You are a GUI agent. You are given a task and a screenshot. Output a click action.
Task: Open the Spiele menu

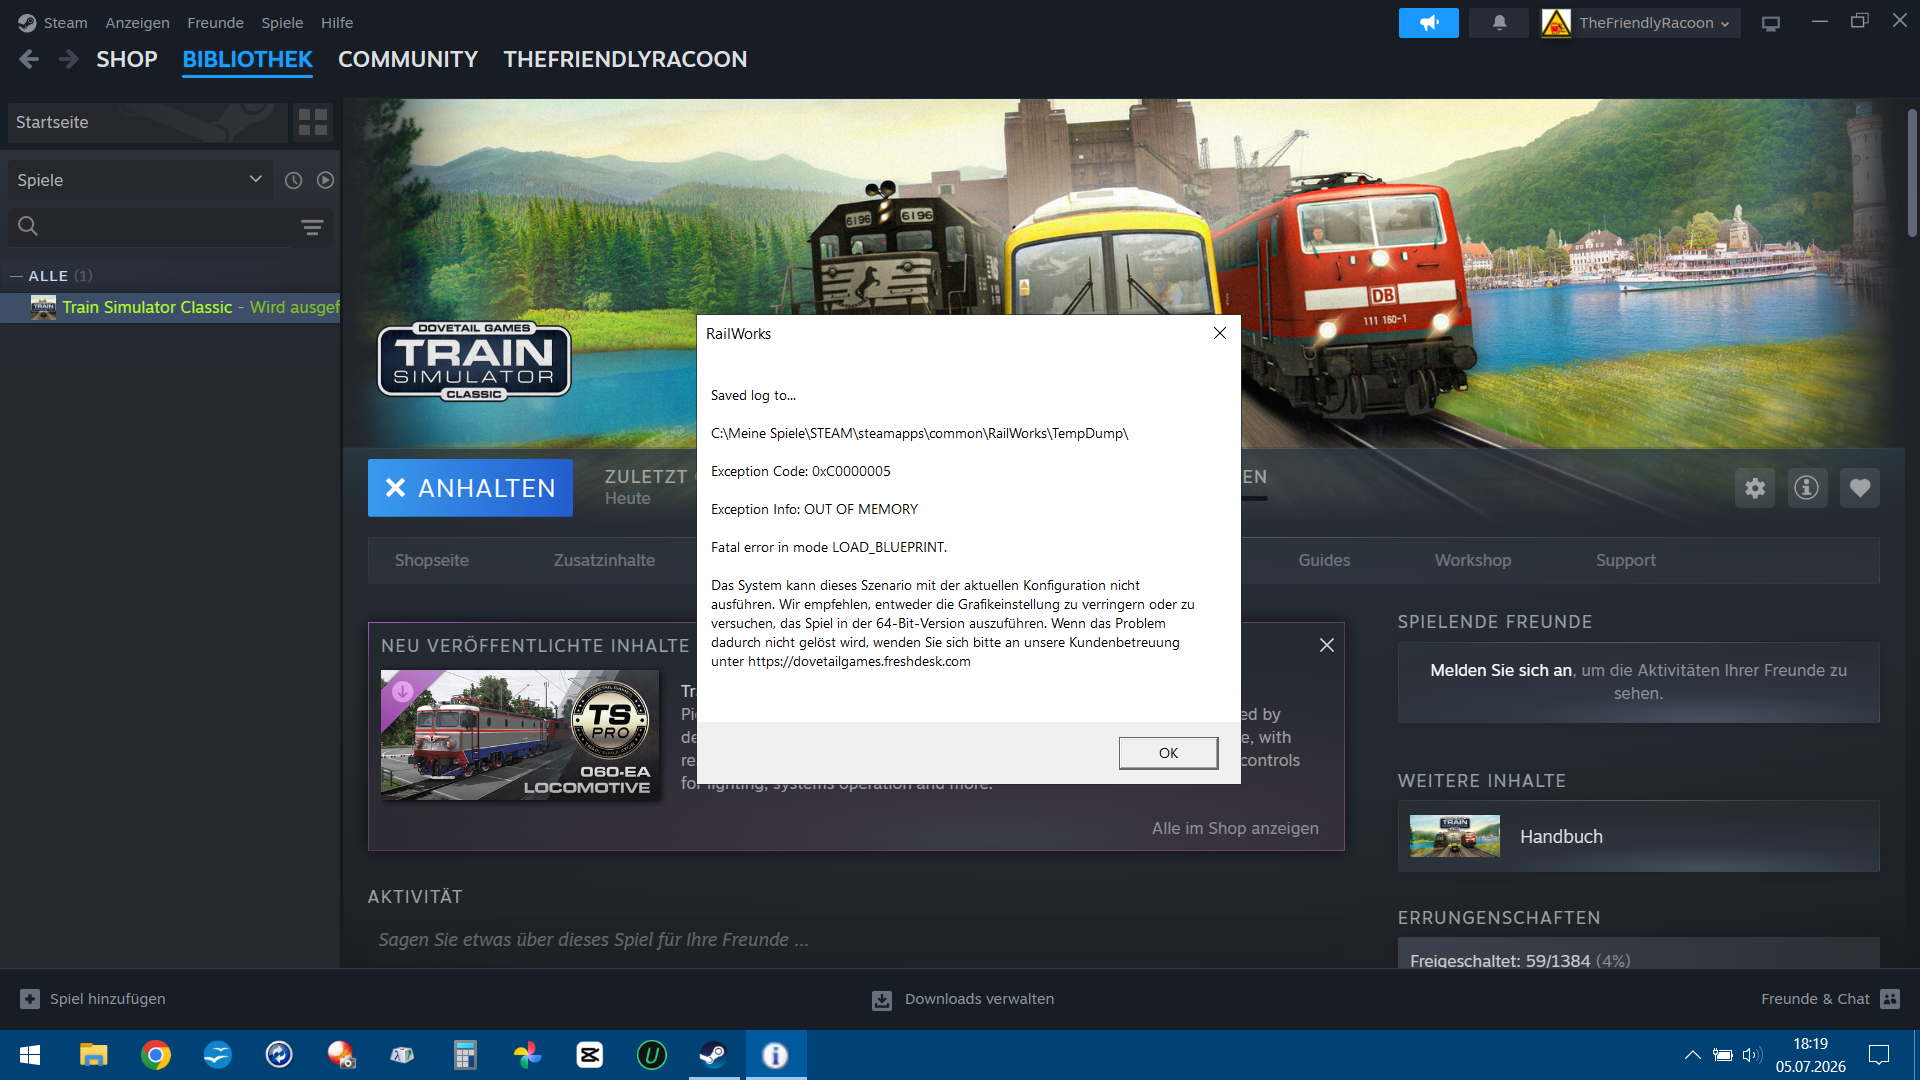282,23
